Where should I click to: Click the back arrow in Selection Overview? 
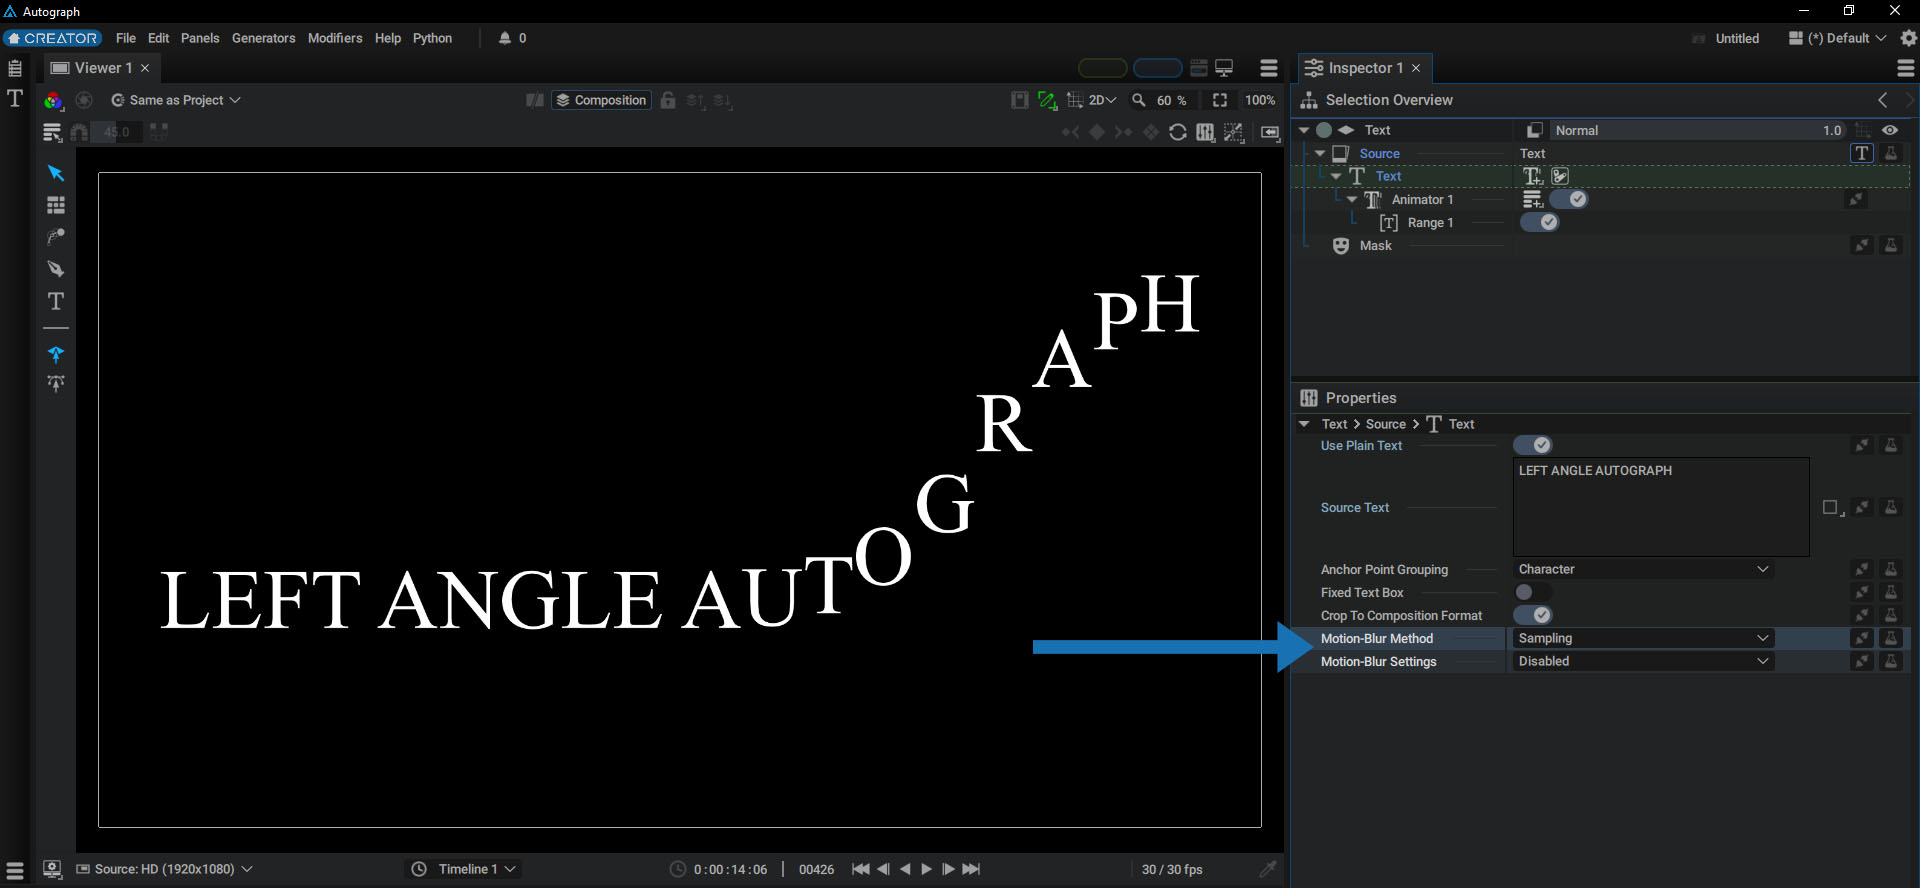coord(1883,100)
